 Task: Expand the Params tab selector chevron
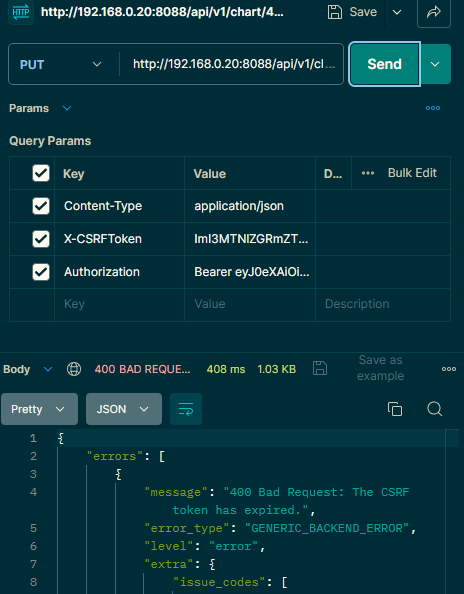tap(67, 108)
